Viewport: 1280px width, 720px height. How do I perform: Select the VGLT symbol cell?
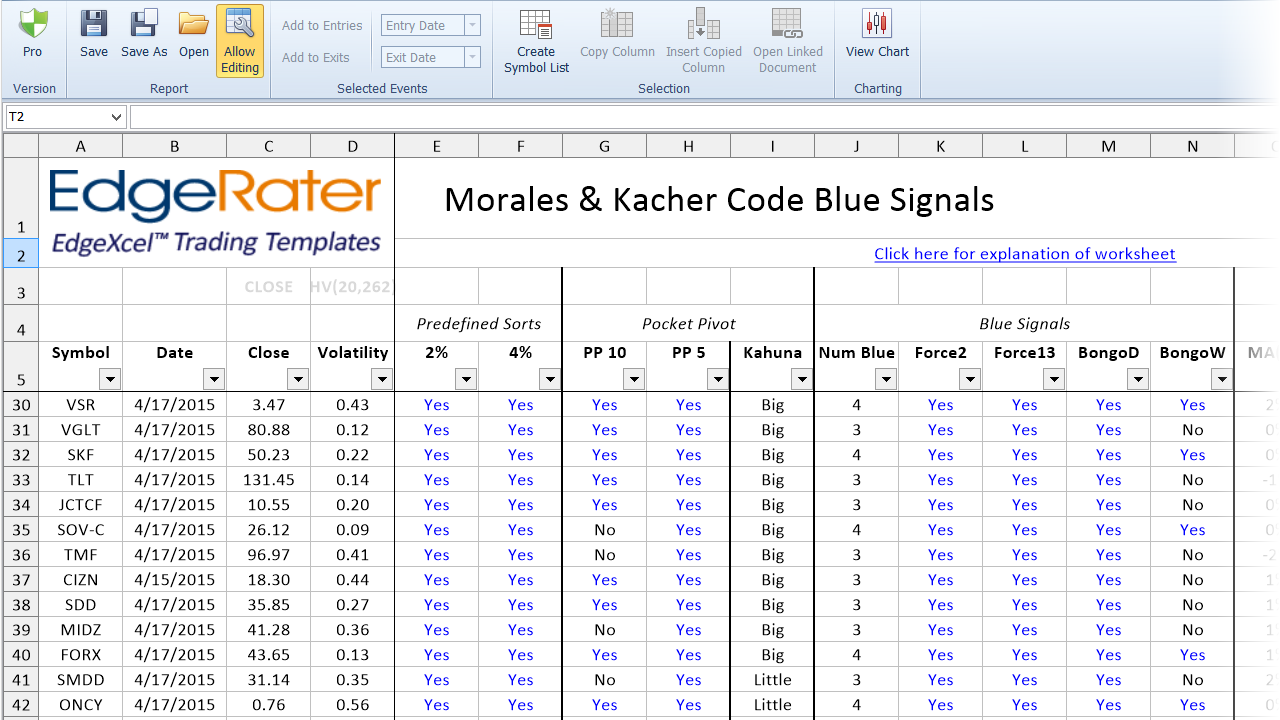[81, 430]
